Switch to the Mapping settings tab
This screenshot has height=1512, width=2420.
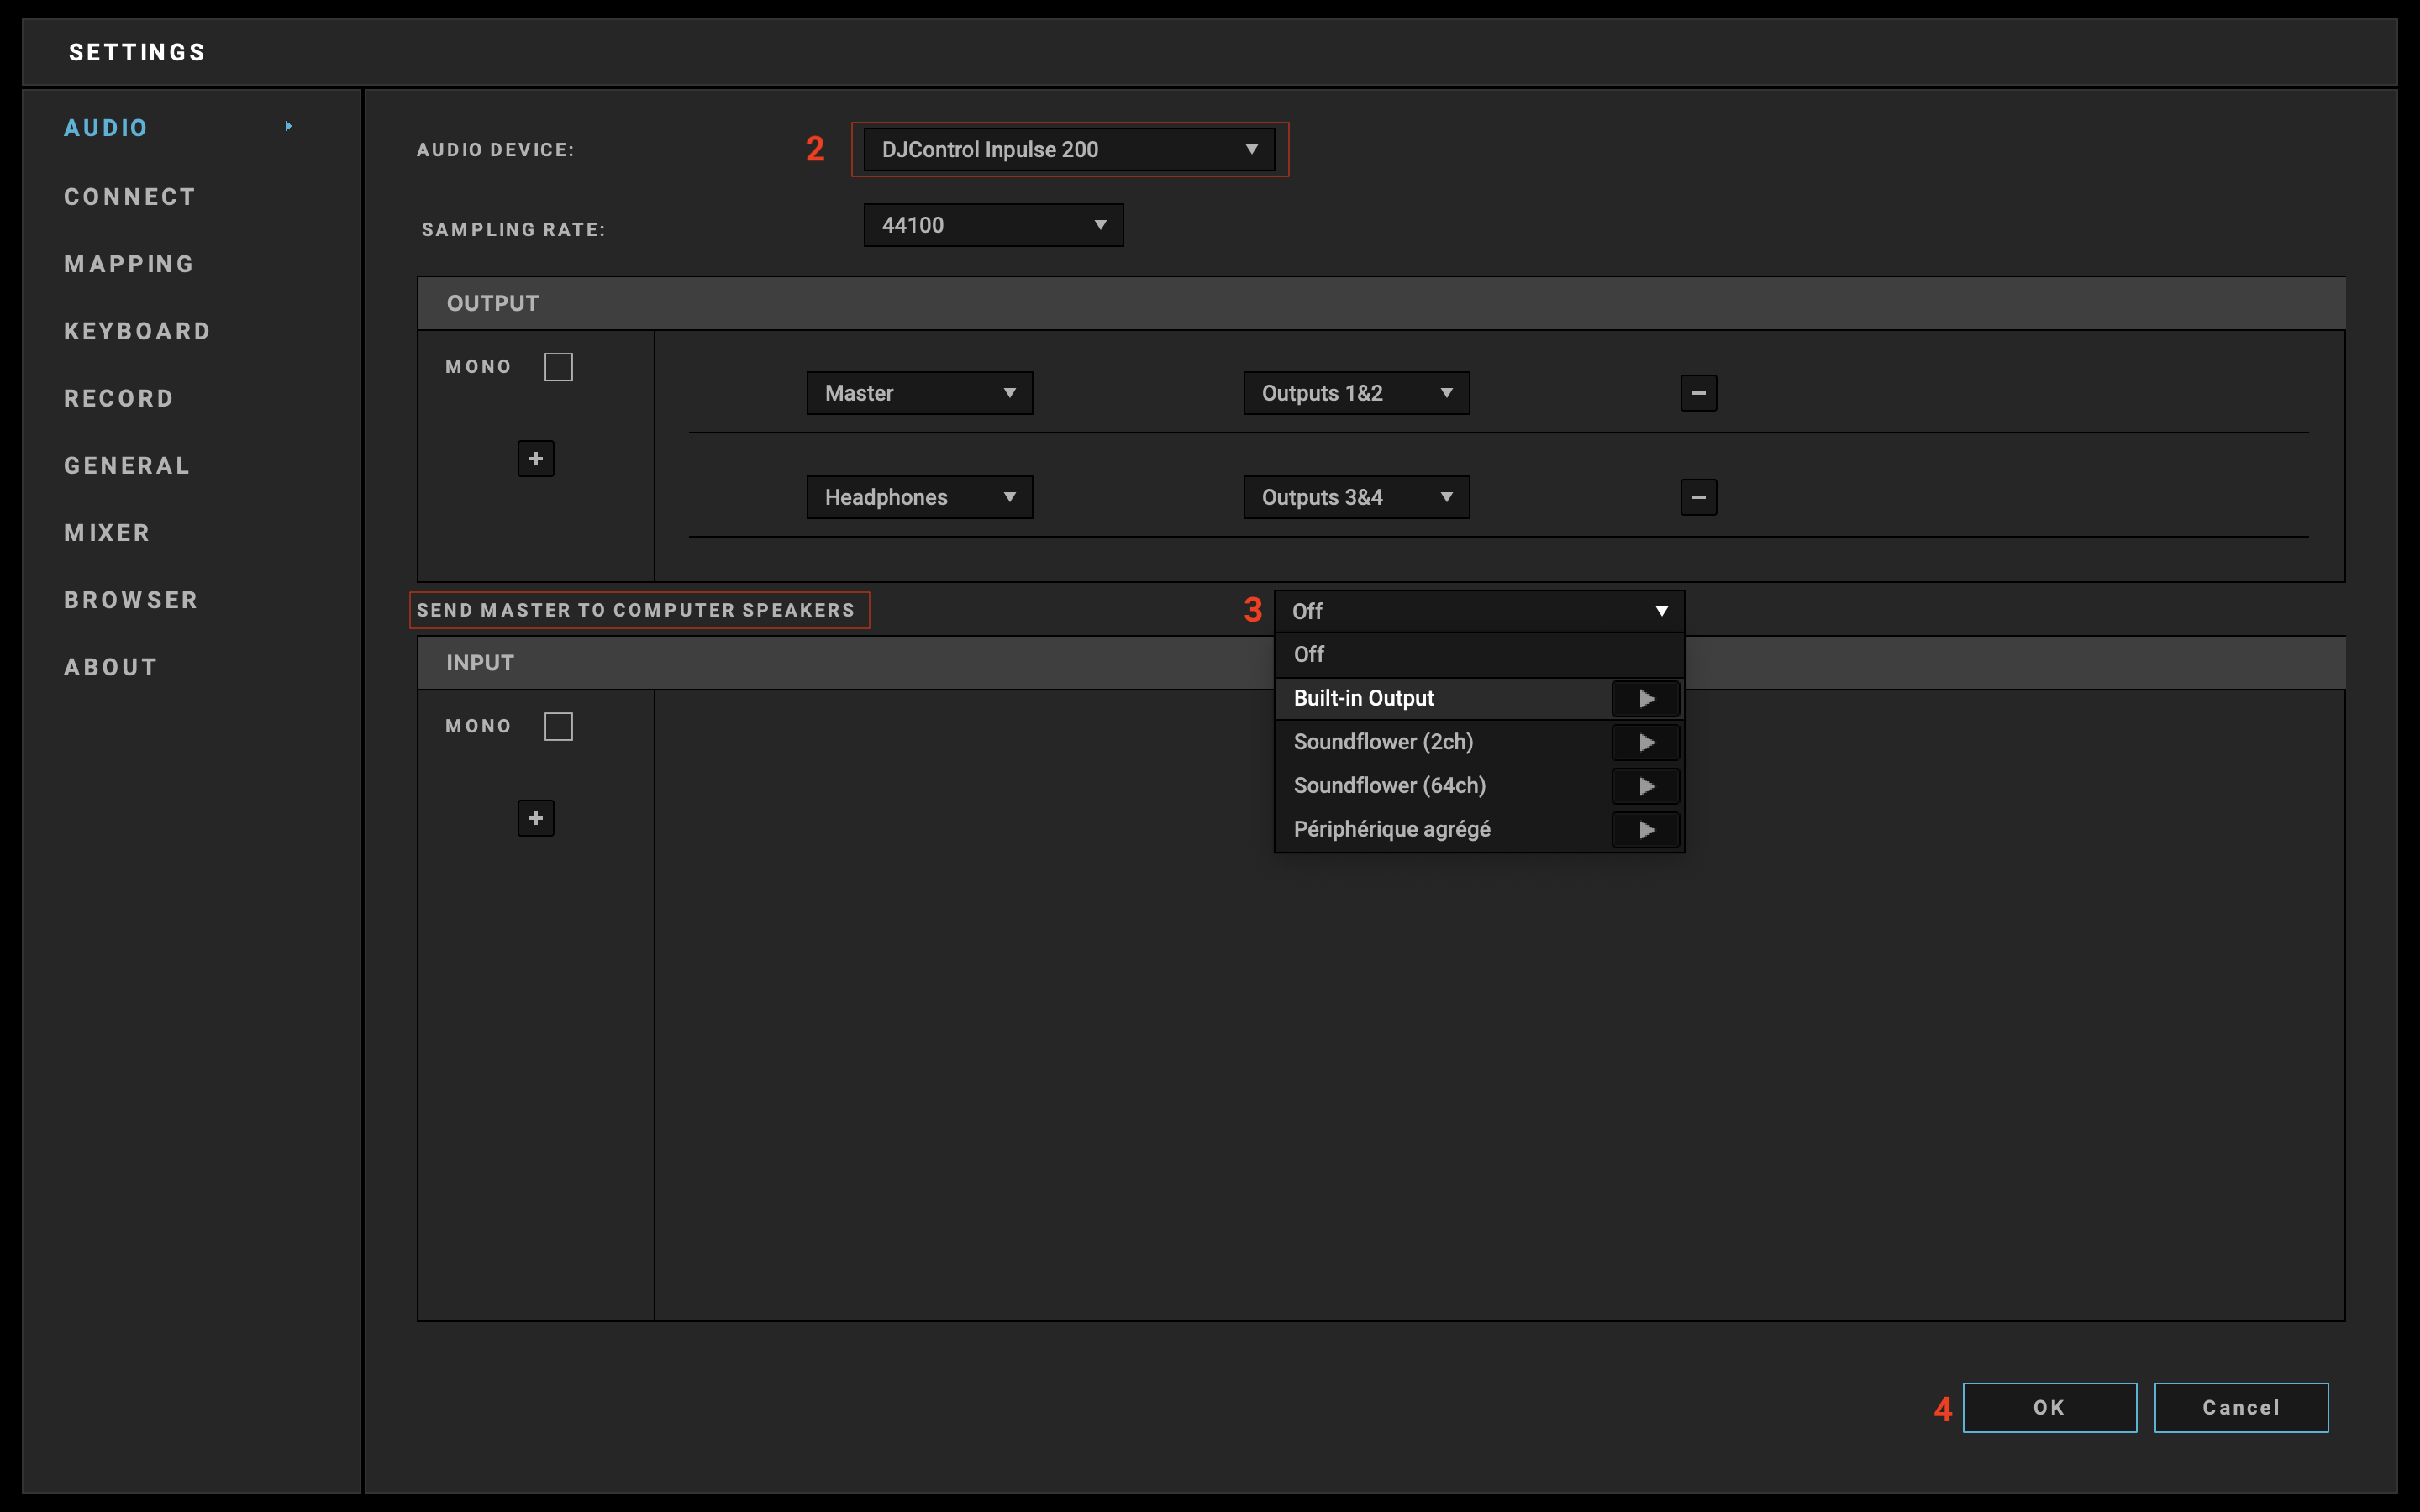pyautogui.click(x=129, y=264)
